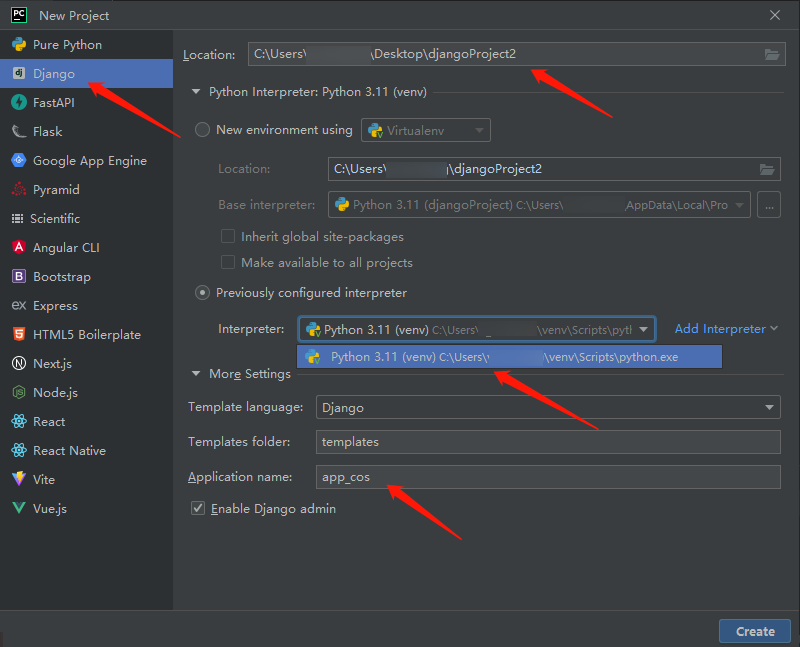Click the Next.js N icon
Screen dimensions: 800x647
click(19, 363)
